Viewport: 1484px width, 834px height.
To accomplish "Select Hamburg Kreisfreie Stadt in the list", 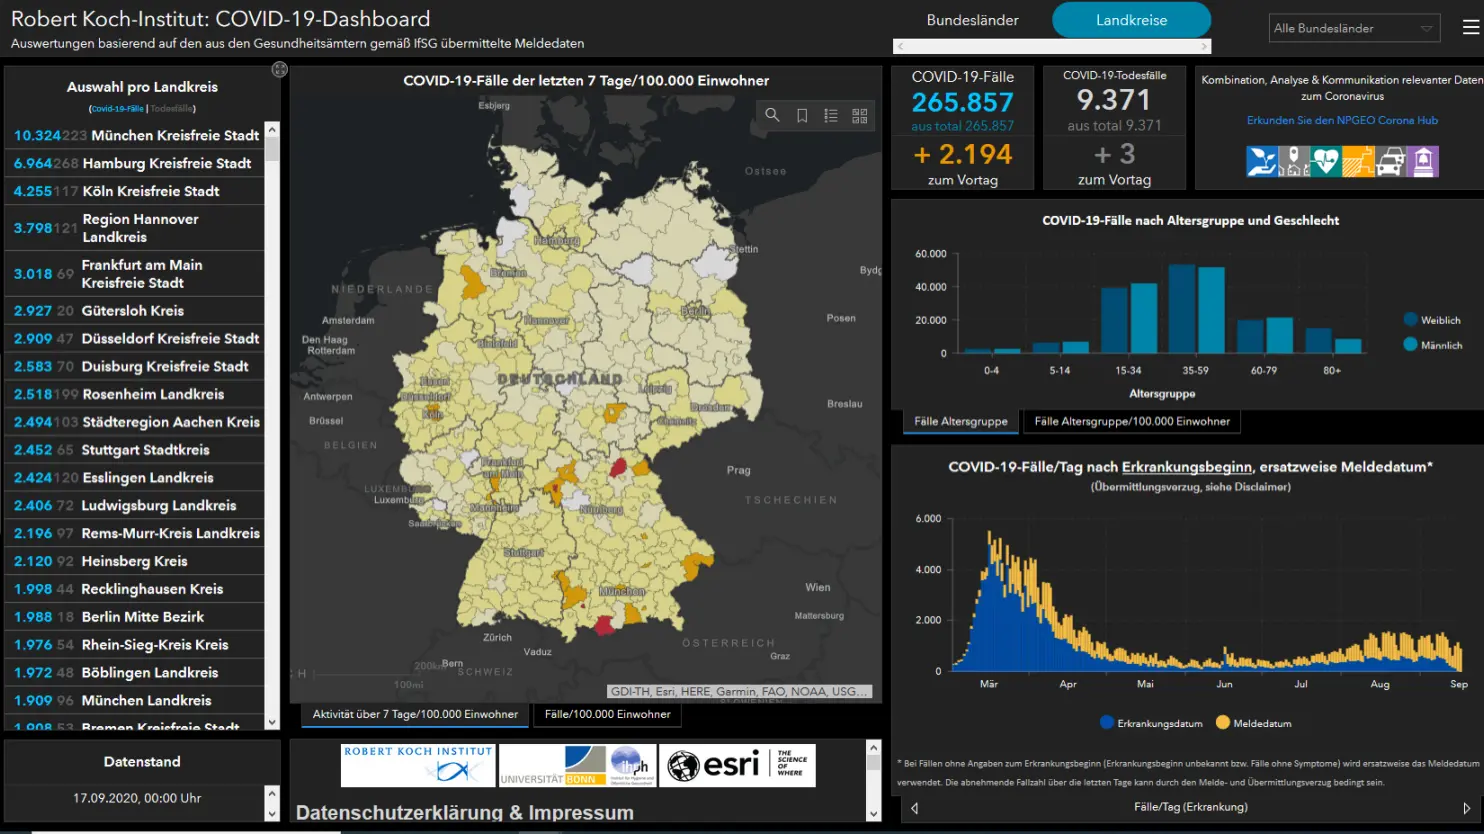I will click(x=135, y=163).
